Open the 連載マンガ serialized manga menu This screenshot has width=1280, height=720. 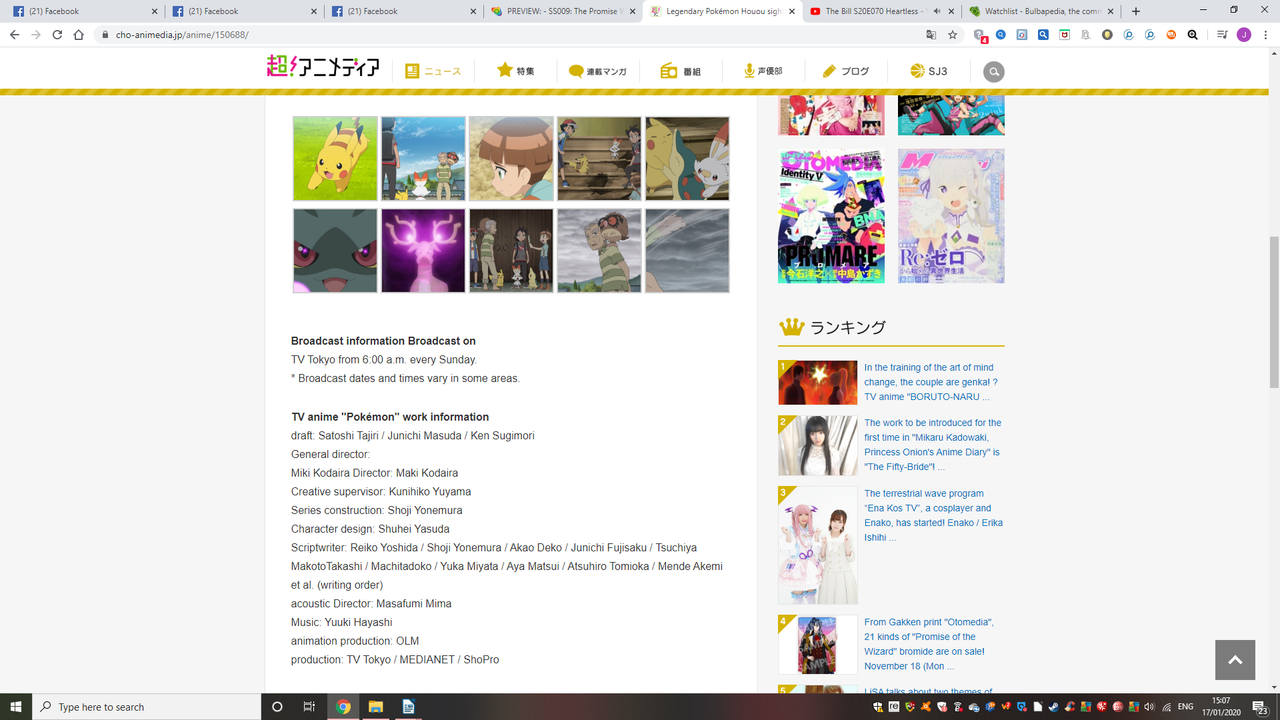pos(598,72)
